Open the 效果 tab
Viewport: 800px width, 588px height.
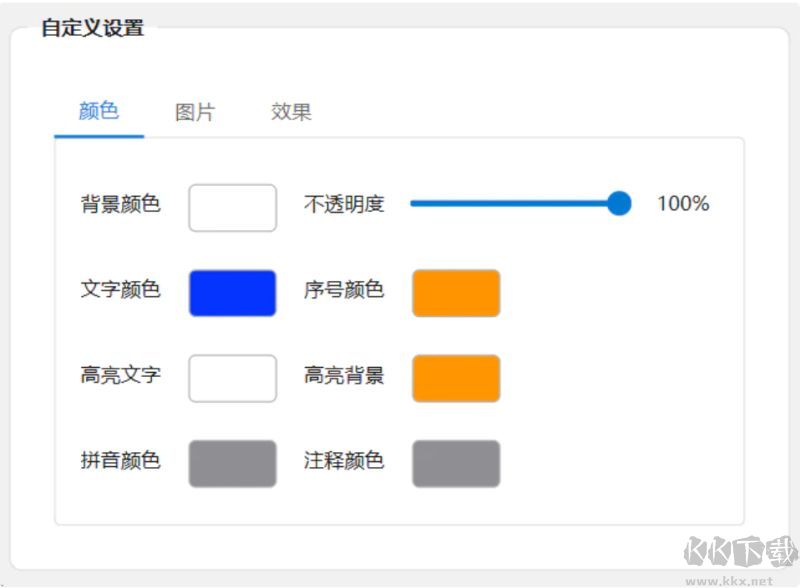[x=291, y=112]
